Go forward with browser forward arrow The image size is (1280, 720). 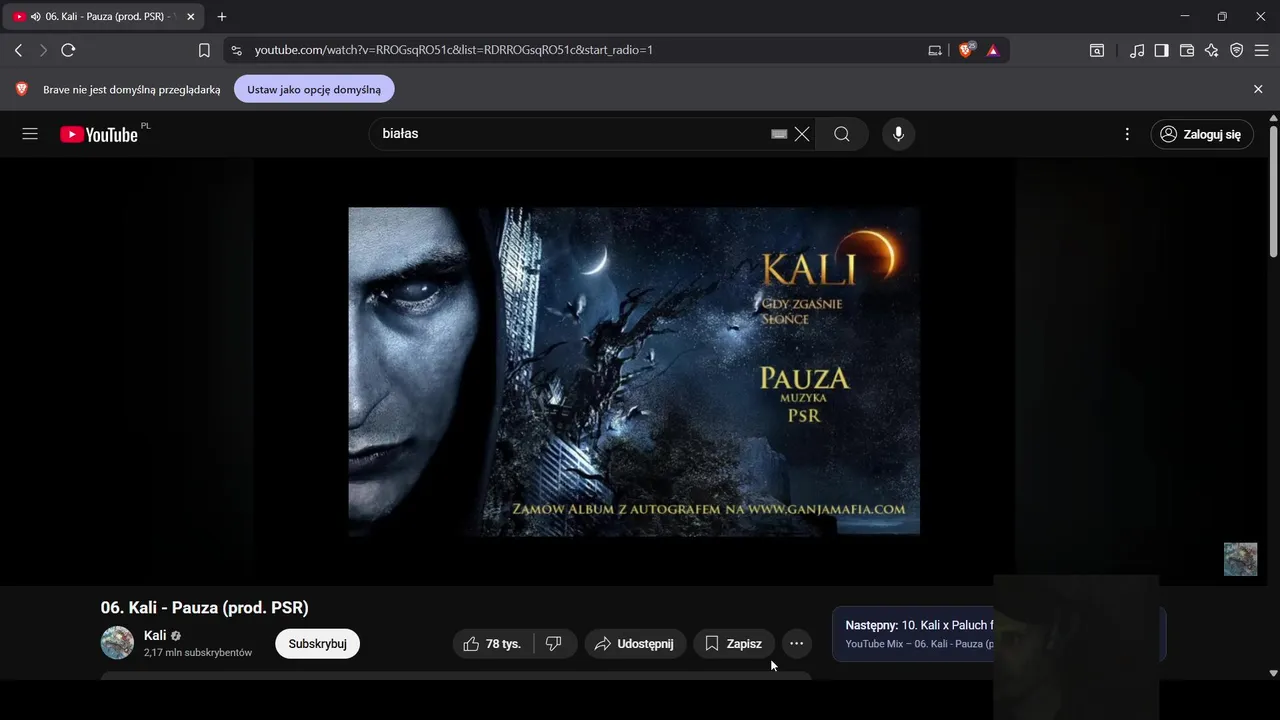(43, 50)
